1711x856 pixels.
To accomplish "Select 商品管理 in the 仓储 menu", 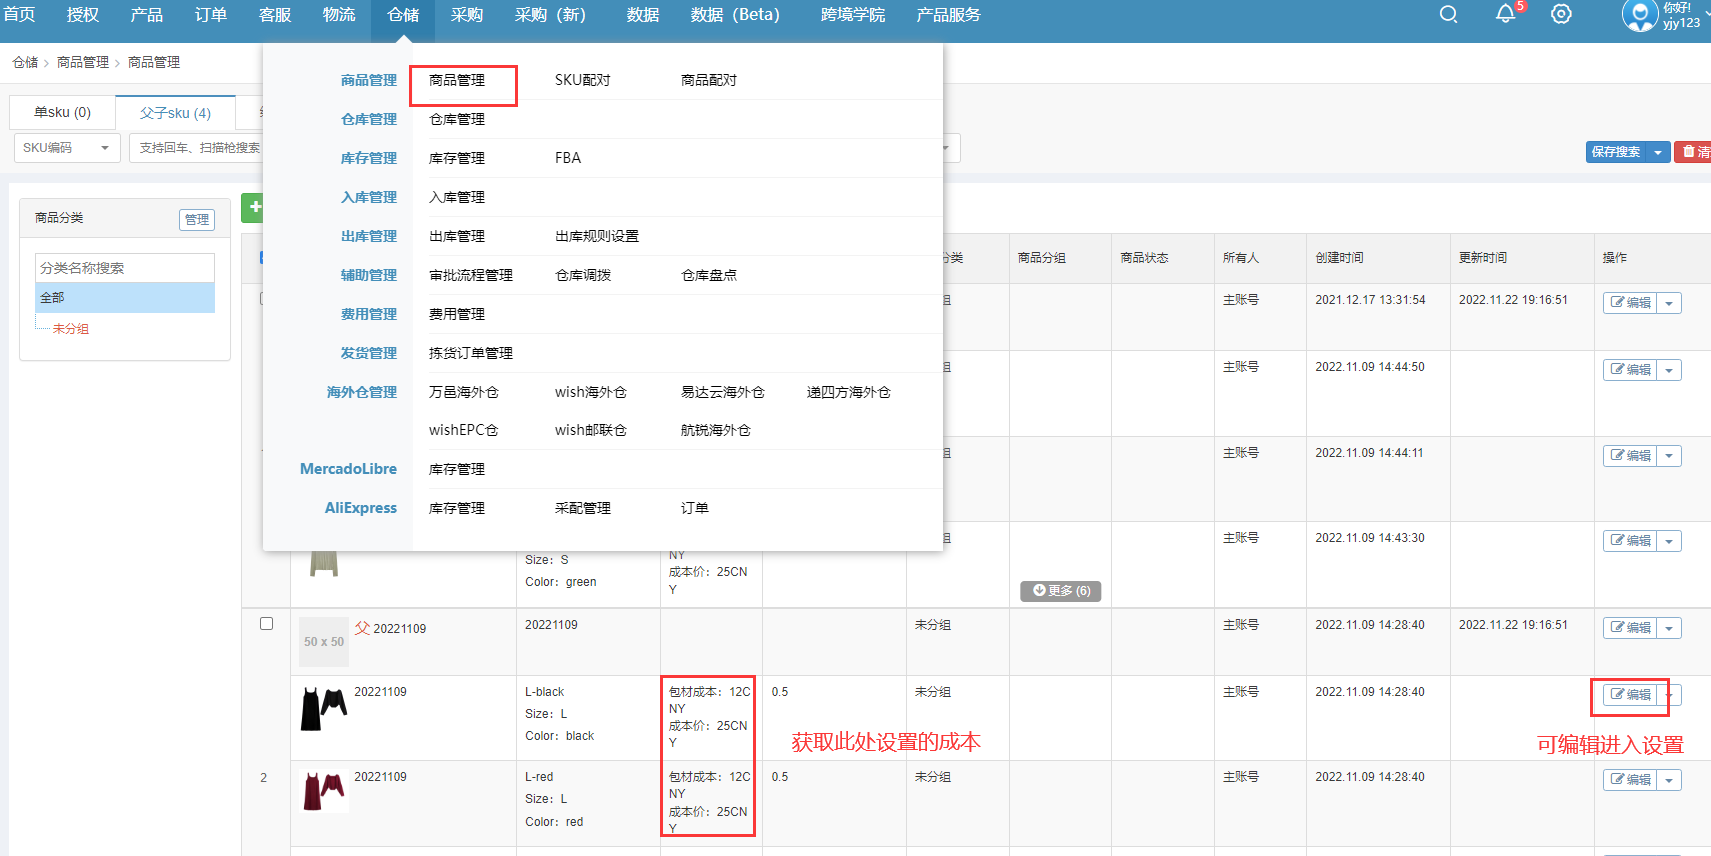I will 457,80.
